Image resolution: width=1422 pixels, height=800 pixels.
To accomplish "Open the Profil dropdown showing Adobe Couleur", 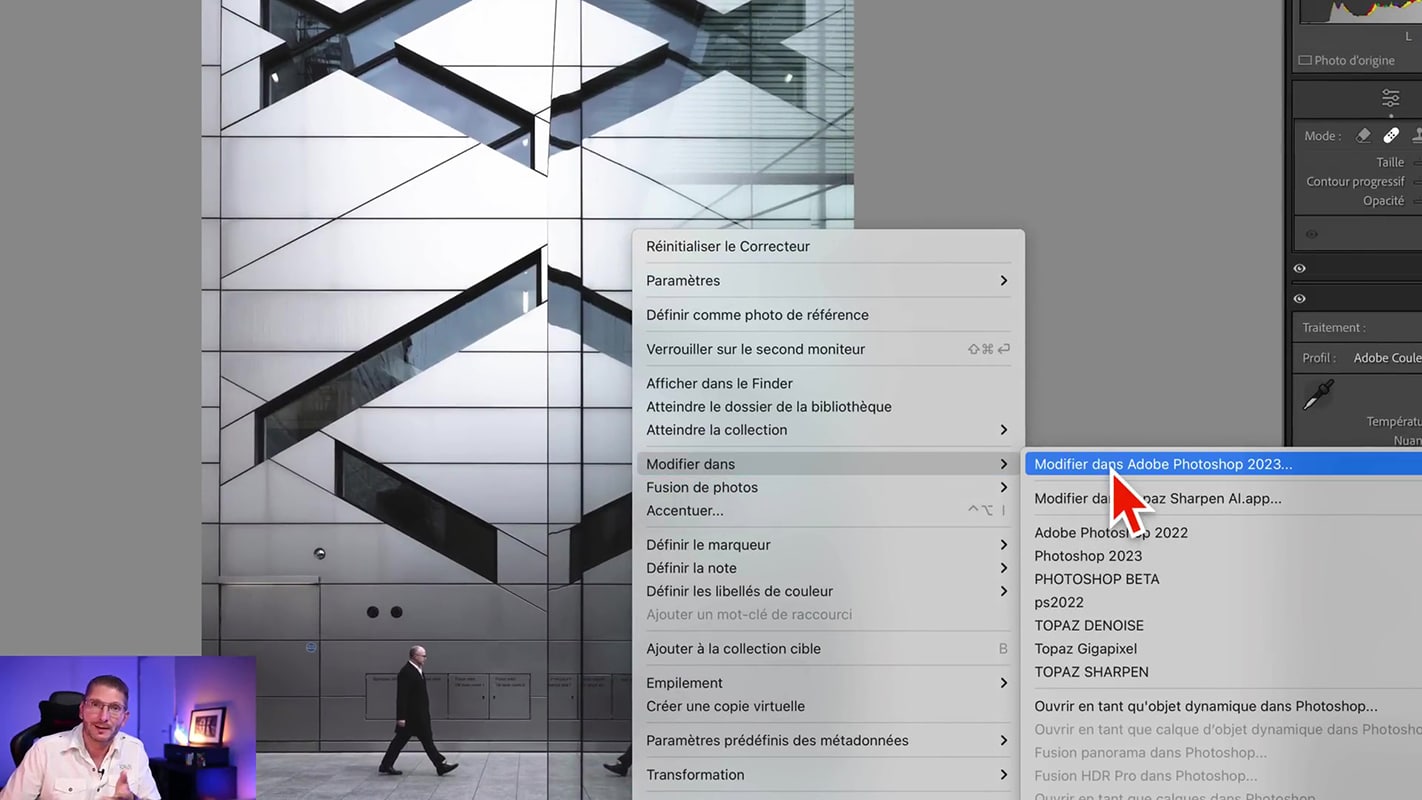I will [x=1387, y=358].
